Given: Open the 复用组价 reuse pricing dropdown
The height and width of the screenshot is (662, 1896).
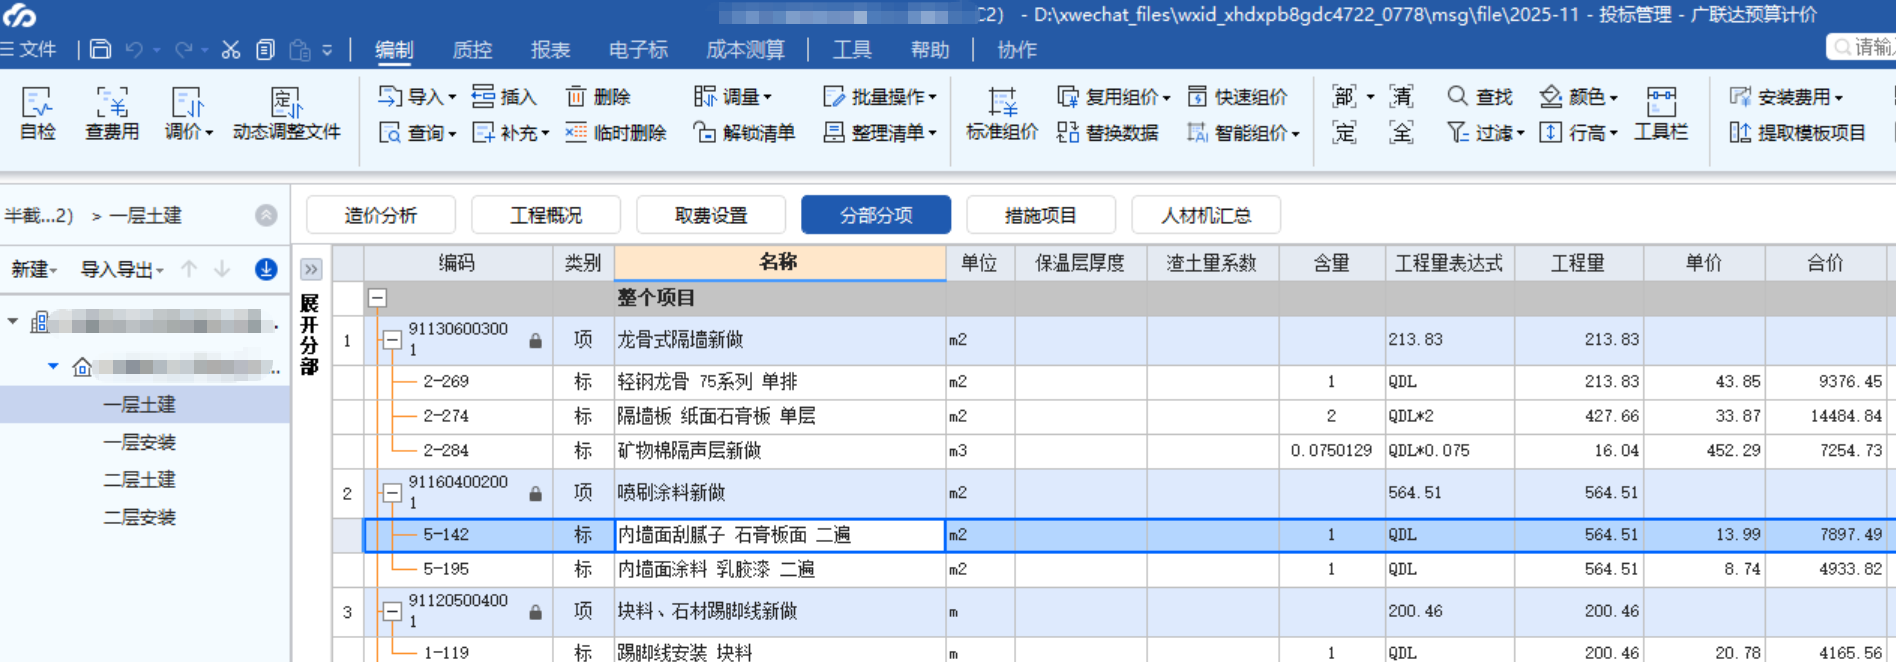Looking at the screenshot, I should coord(1113,96).
